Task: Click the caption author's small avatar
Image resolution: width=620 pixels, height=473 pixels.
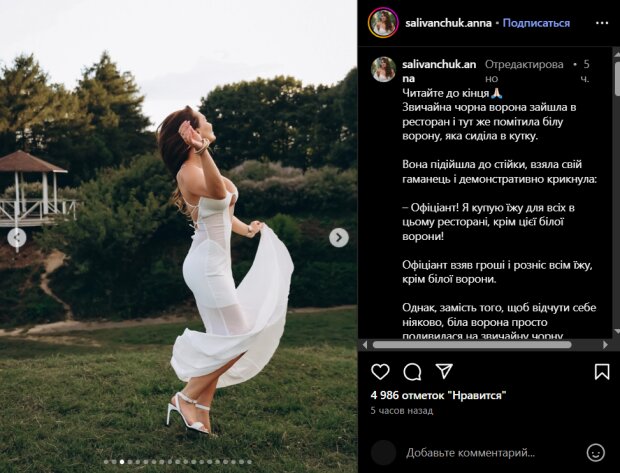Action: coord(383,69)
